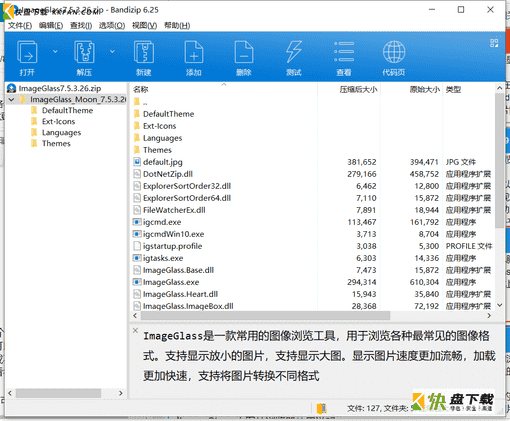Open the Edit menu
Viewport: 510px width, 421px height.
51,26
